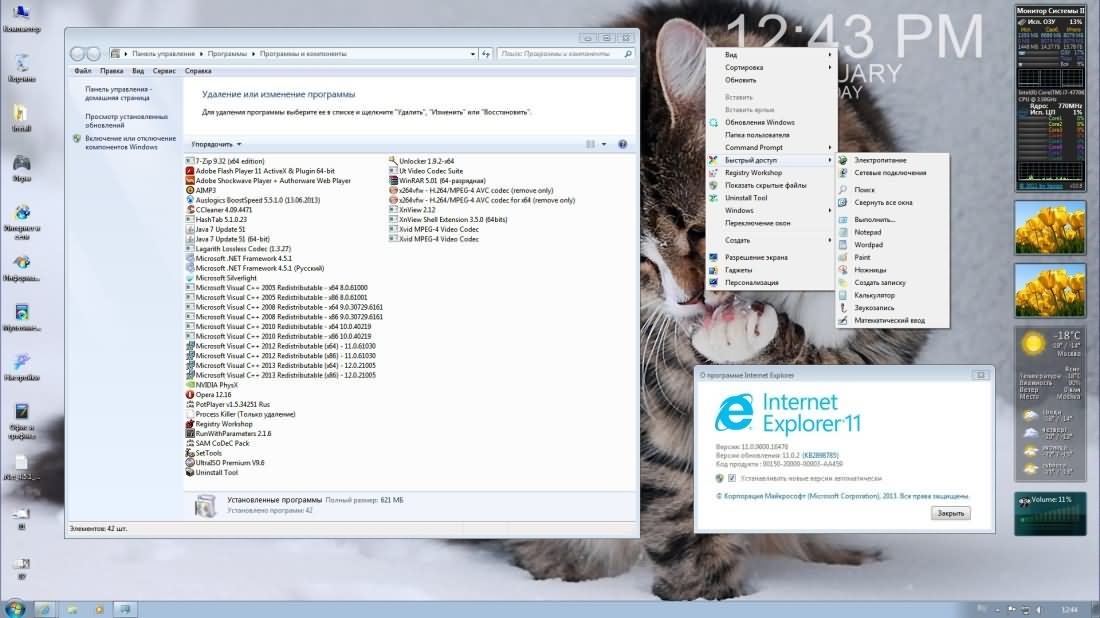This screenshot has width=1100, height=618.
Task: Click the Персонализация icon in context menu
Action: (x=713, y=283)
